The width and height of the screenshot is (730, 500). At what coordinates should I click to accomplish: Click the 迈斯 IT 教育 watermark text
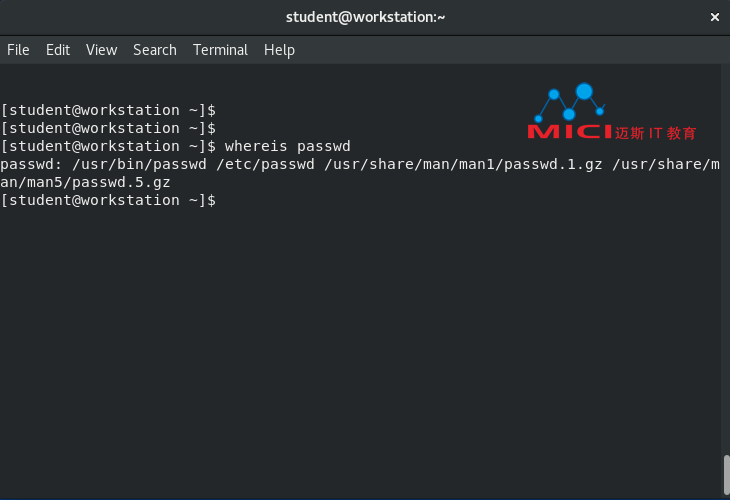pyautogui.click(x=656, y=132)
